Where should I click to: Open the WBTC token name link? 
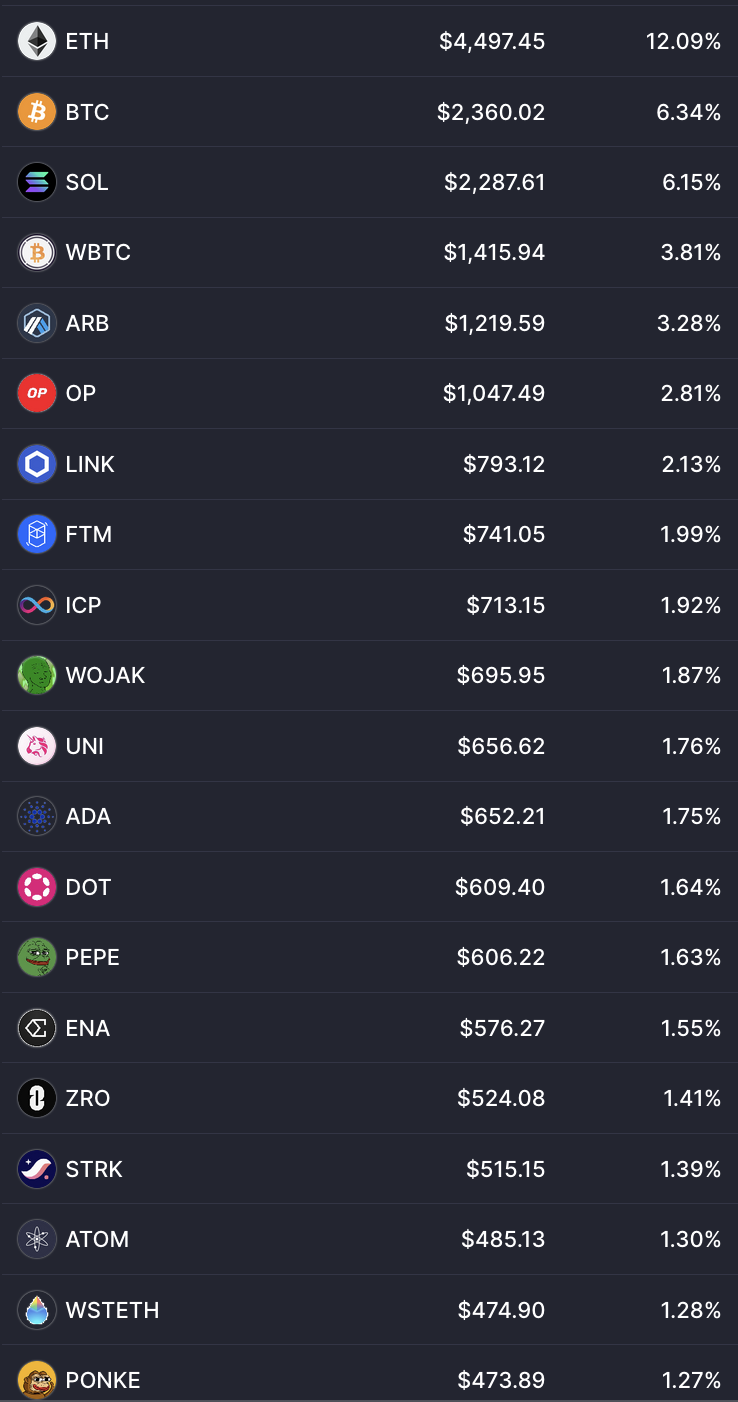[98, 252]
